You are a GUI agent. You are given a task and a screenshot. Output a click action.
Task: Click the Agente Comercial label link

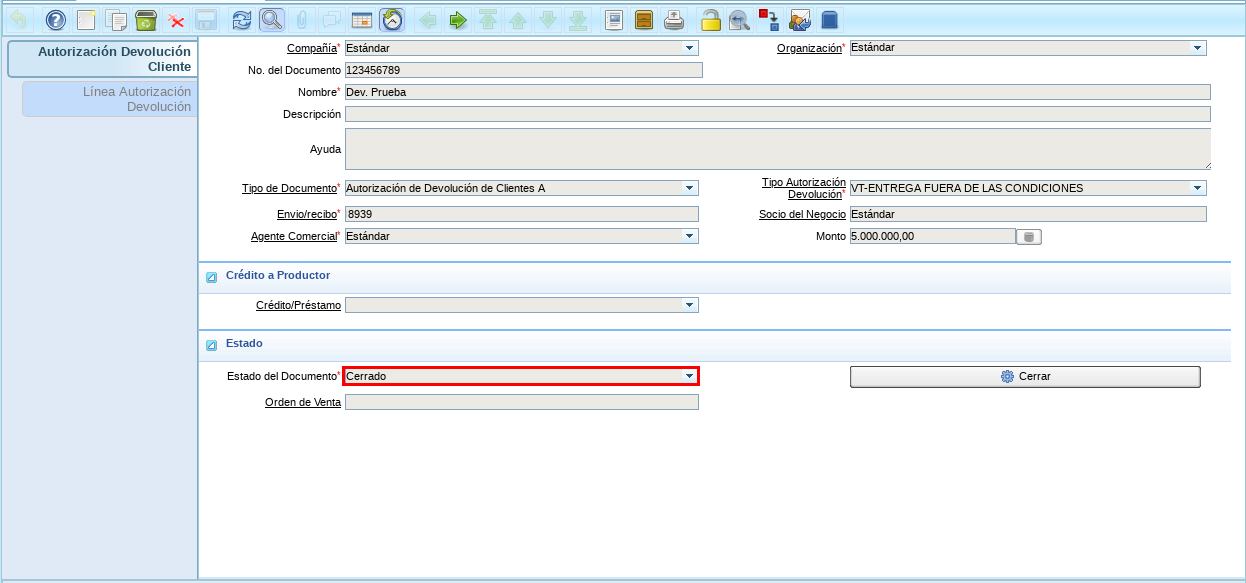[294, 236]
